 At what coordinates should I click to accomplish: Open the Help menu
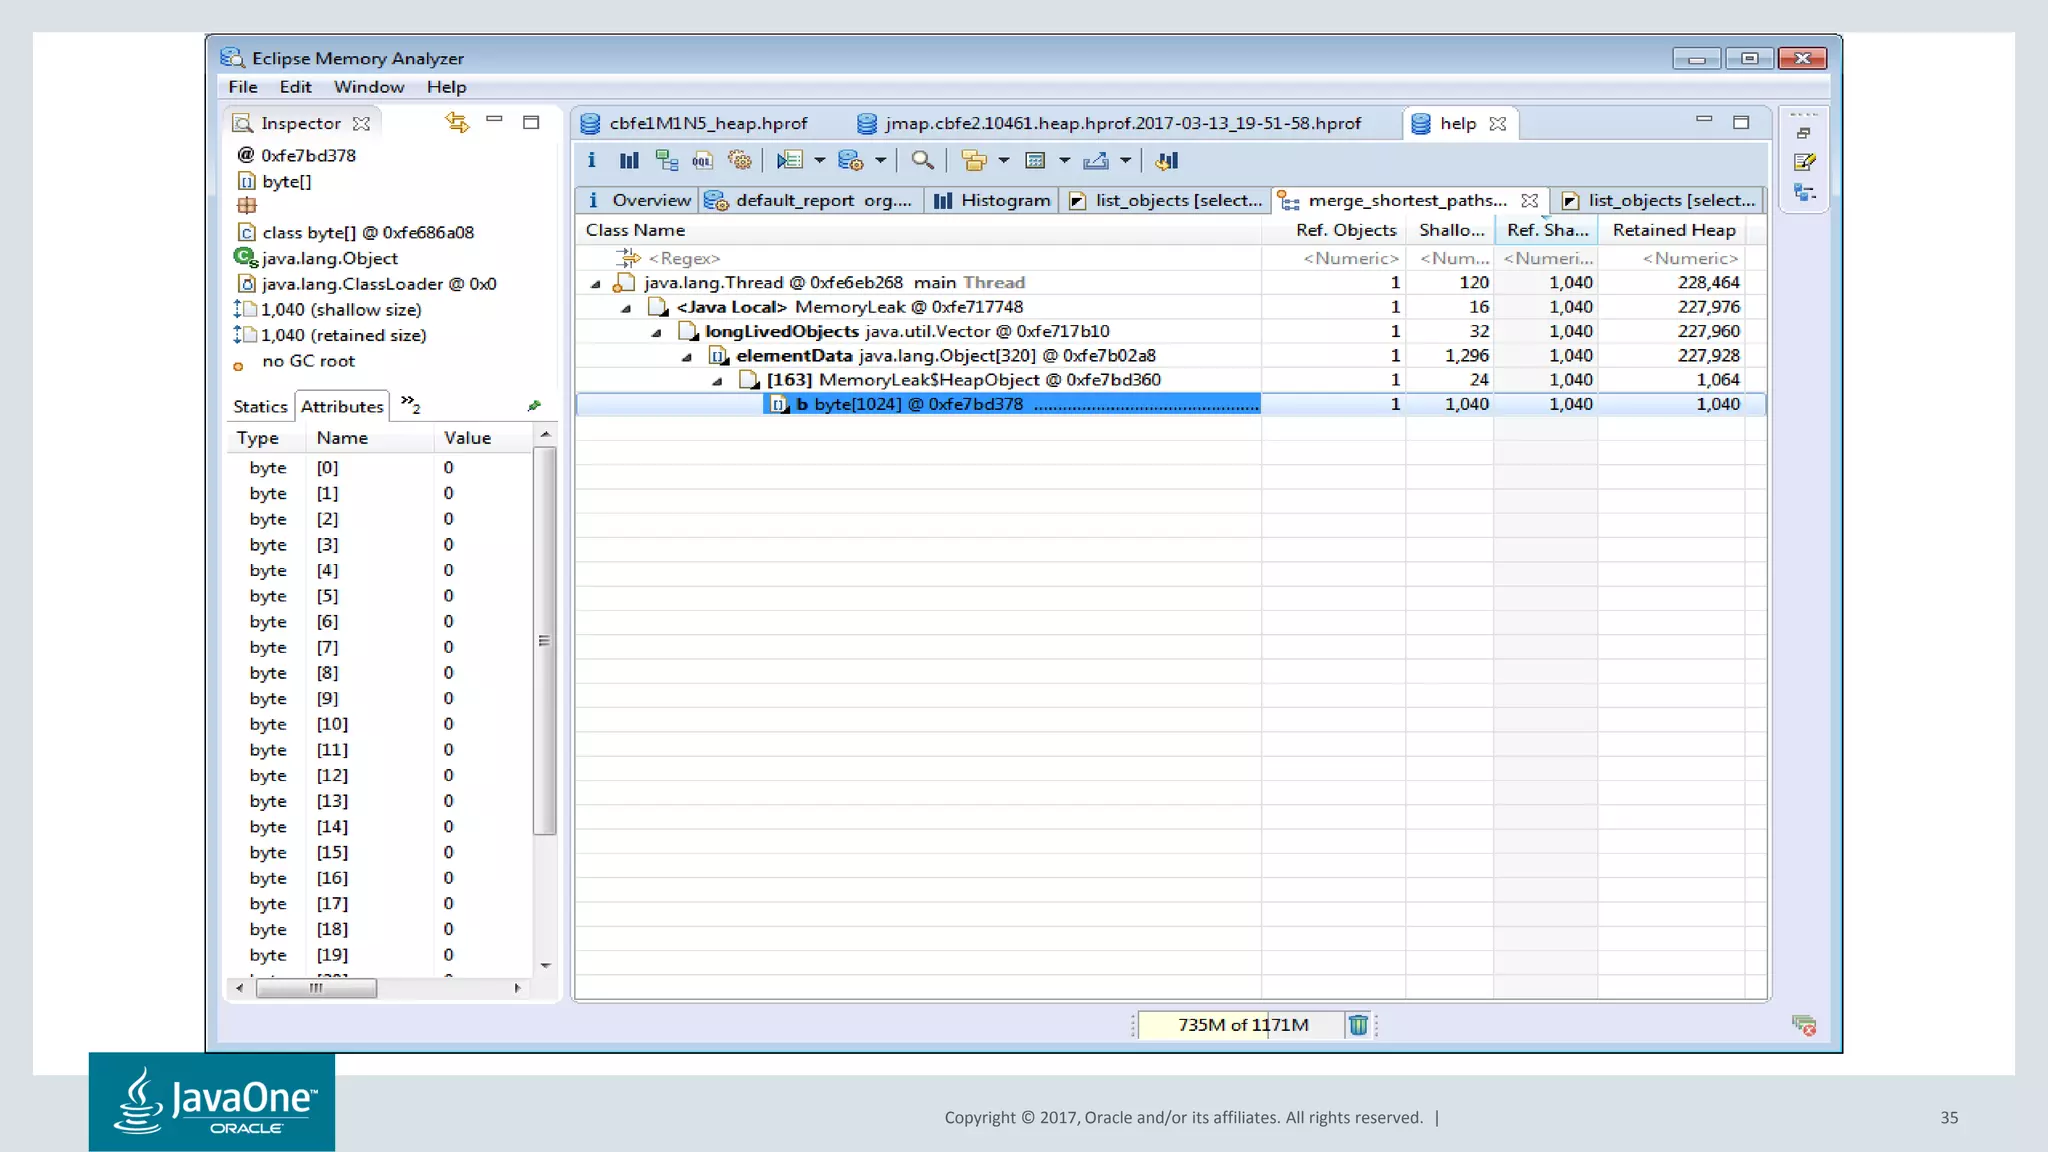[x=446, y=87]
